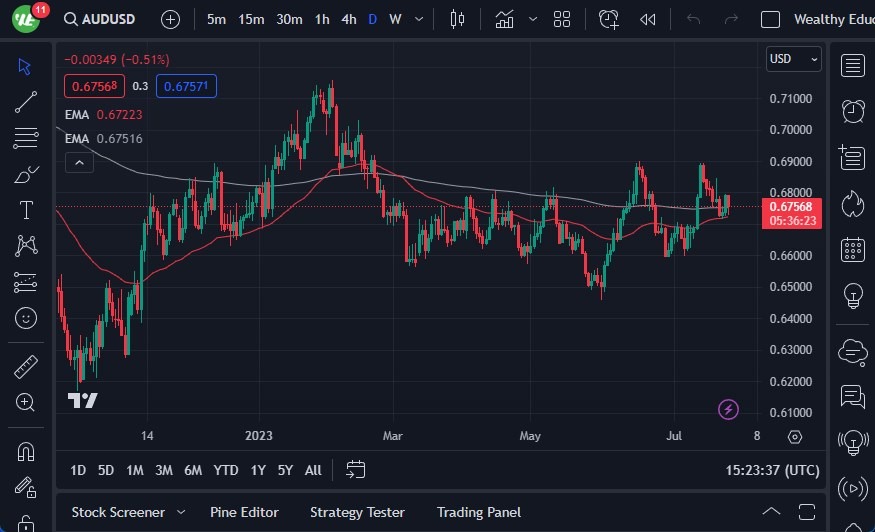875x532 pixels.
Task: Expand the timeframe list chevron after W
Action: (418, 19)
